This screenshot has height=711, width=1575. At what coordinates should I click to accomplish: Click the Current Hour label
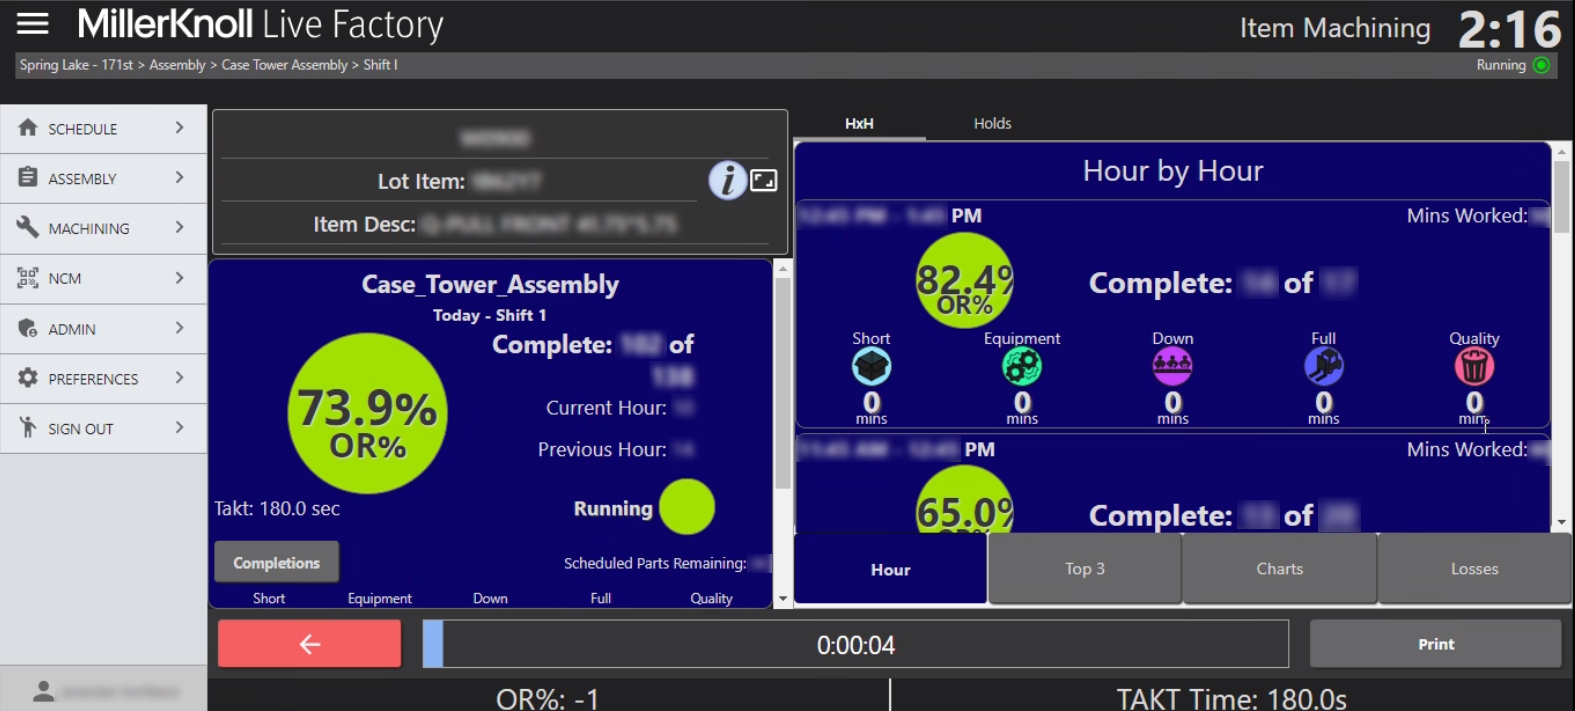606,408
